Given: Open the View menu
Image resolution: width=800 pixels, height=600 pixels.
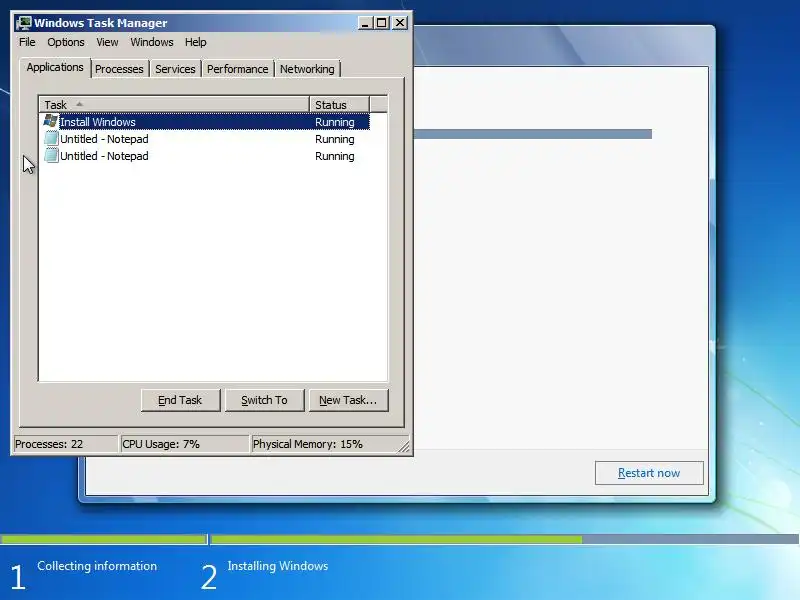Looking at the screenshot, I should pos(107,42).
